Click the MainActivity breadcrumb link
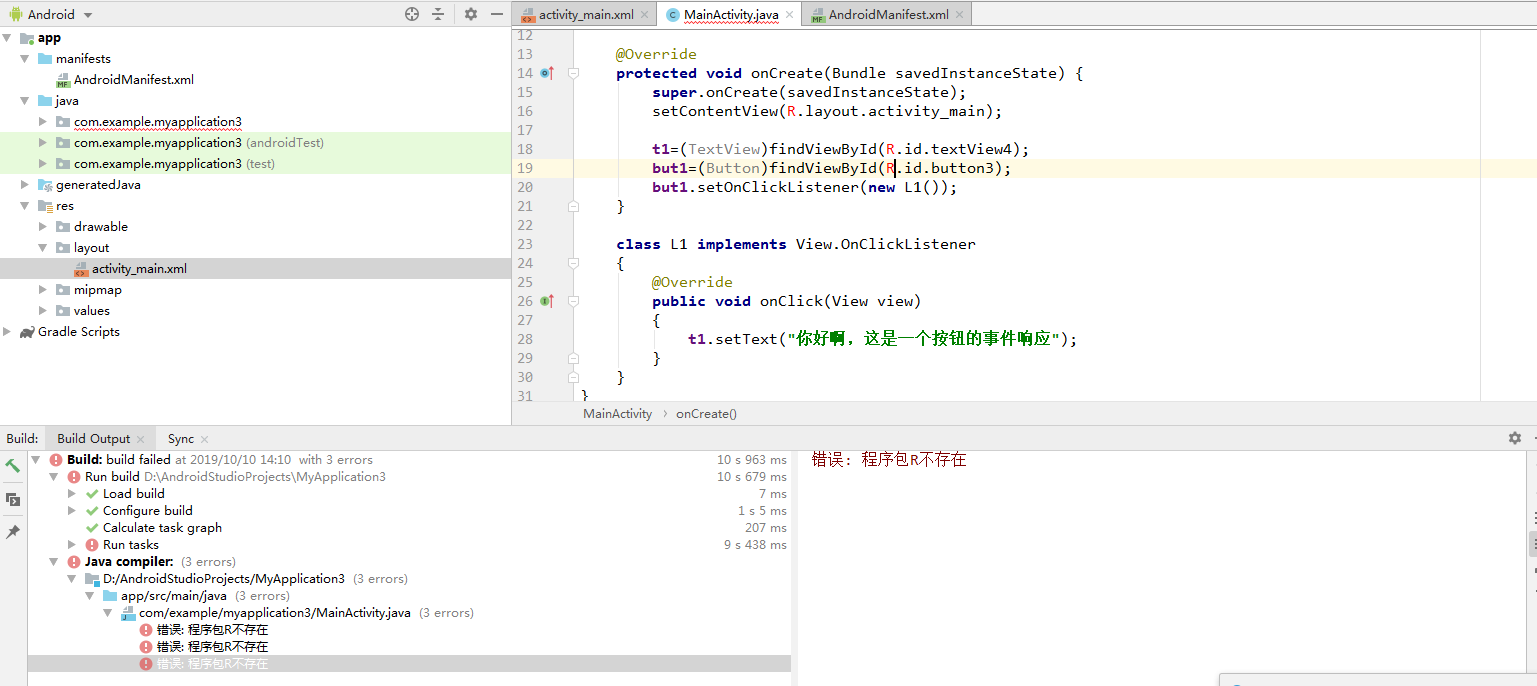The height and width of the screenshot is (686, 1537). pos(618,413)
